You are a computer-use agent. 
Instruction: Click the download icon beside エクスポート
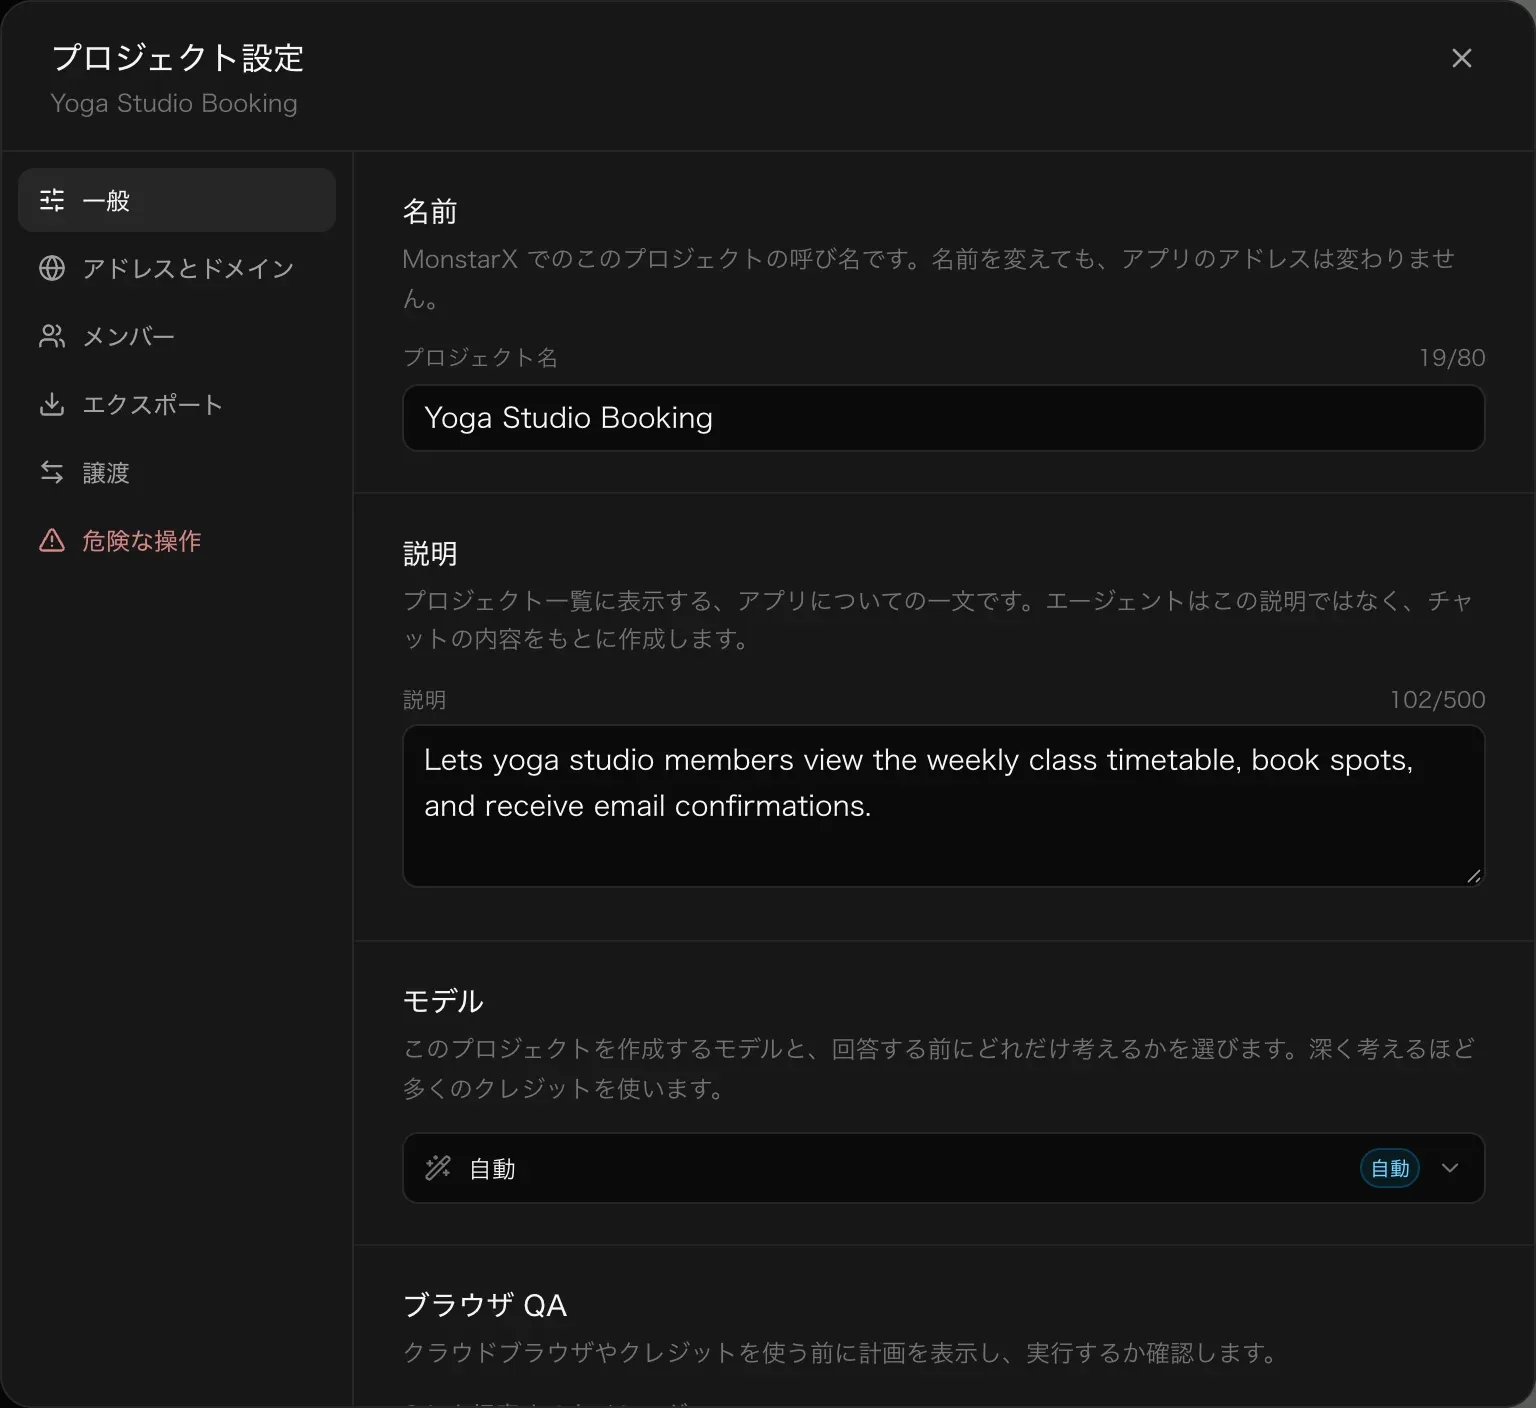52,404
